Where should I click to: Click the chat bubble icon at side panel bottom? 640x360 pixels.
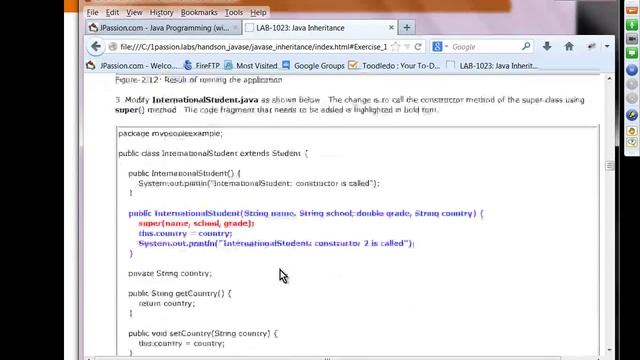[x=632, y=143]
